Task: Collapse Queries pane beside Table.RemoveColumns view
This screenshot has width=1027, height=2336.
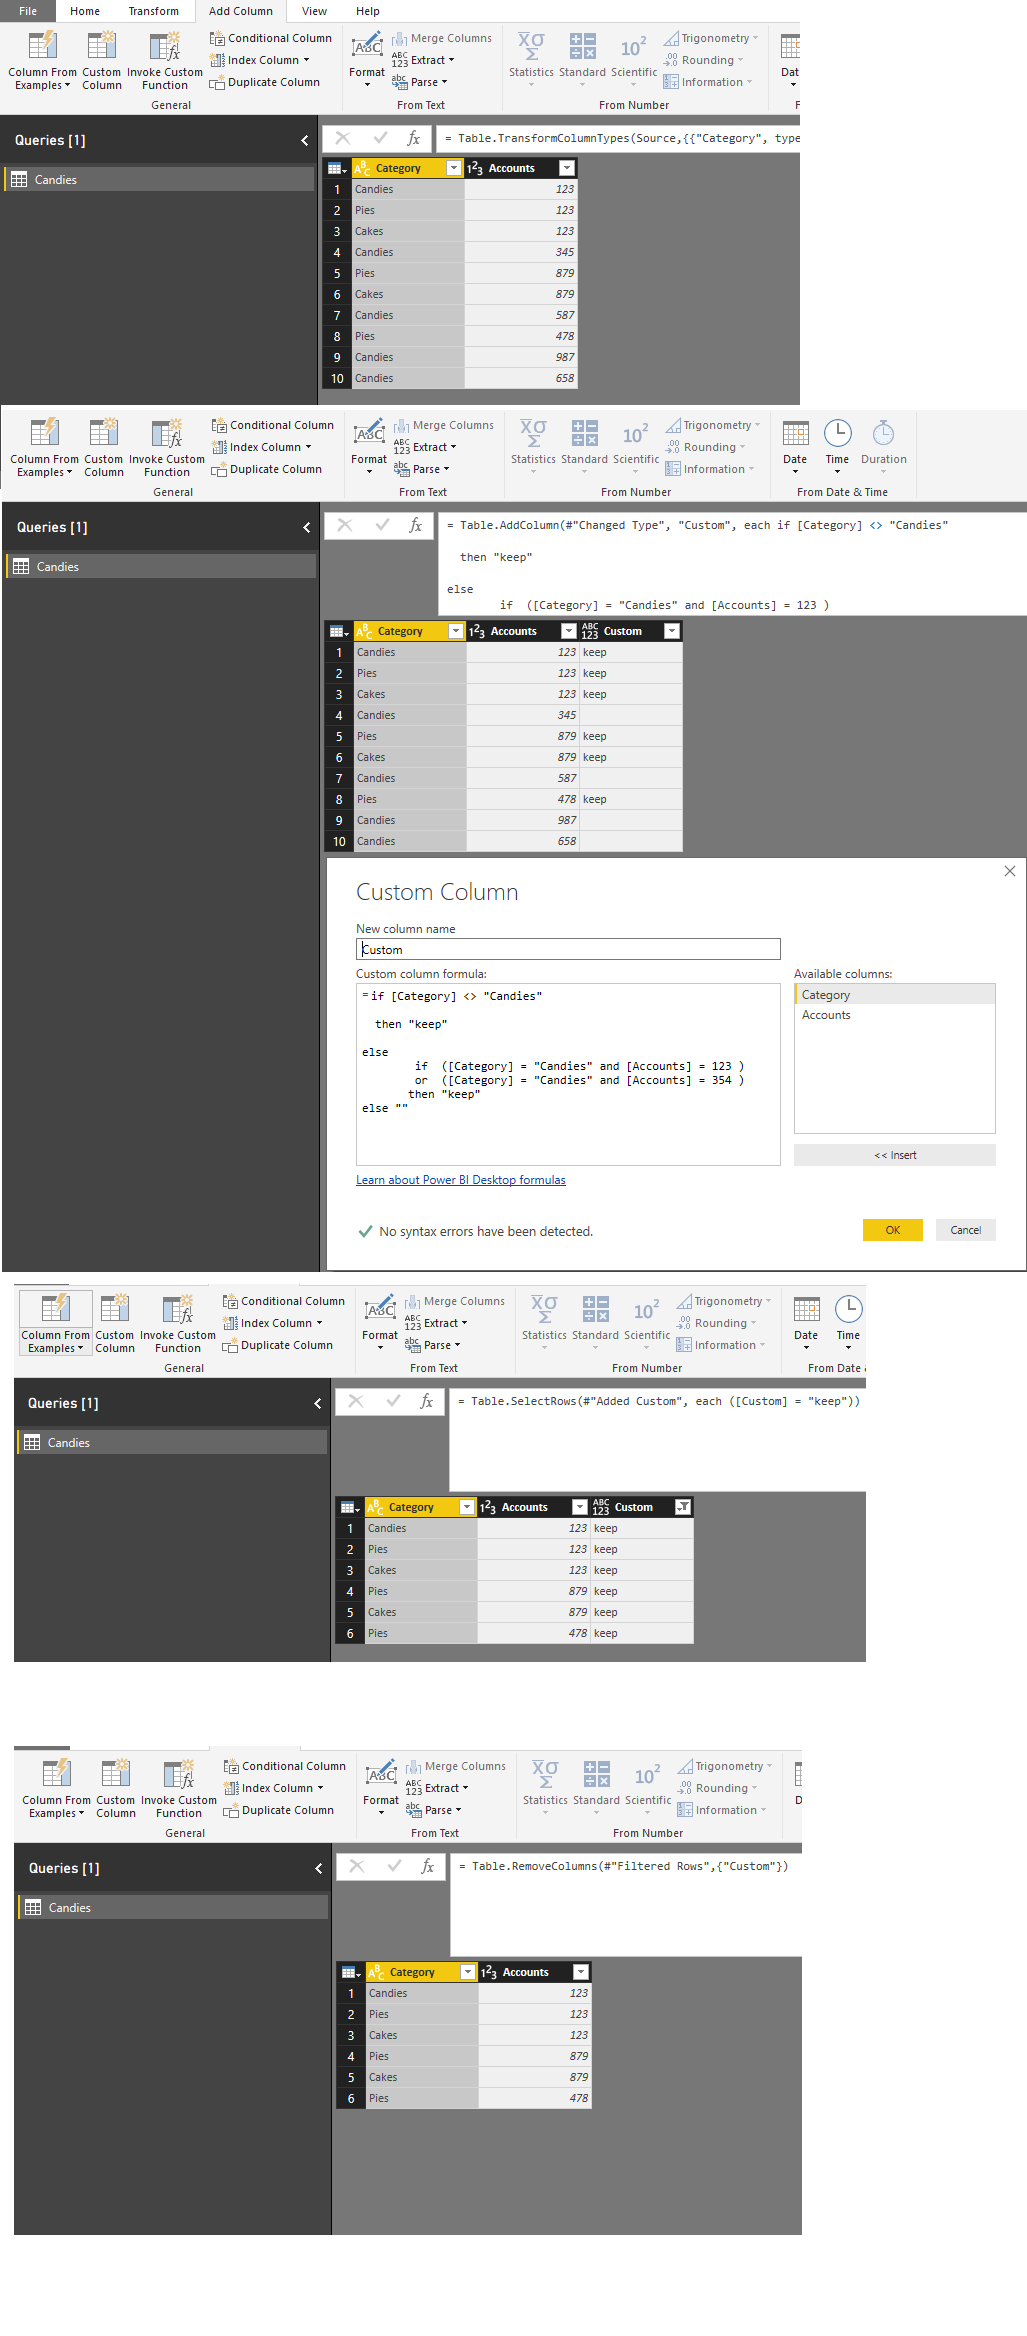Action: [x=319, y=1868]
